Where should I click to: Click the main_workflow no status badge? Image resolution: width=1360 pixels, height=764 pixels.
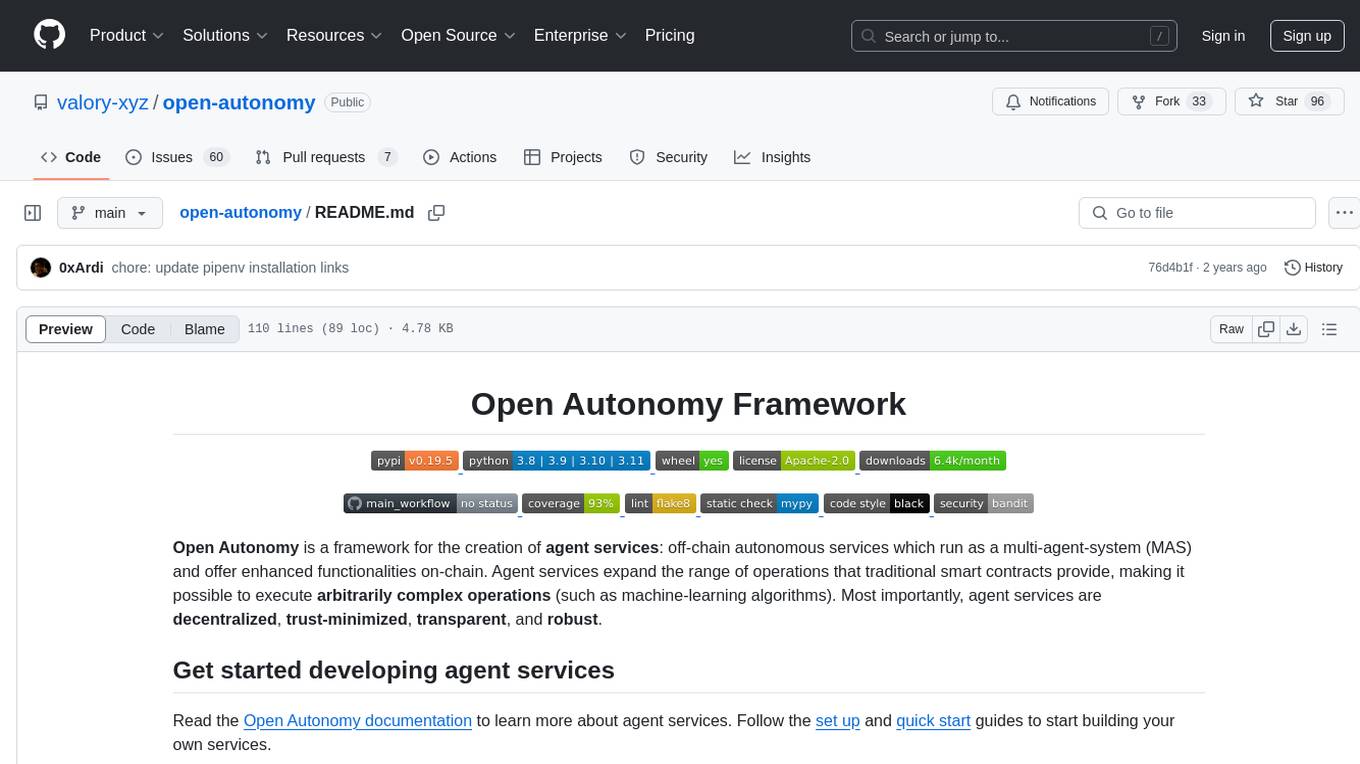[430, 504]
